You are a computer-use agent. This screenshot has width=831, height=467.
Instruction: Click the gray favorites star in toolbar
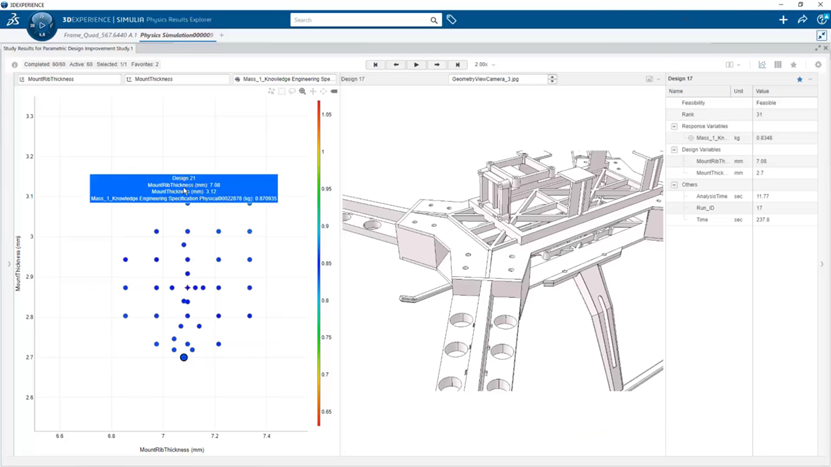(793, 65)
